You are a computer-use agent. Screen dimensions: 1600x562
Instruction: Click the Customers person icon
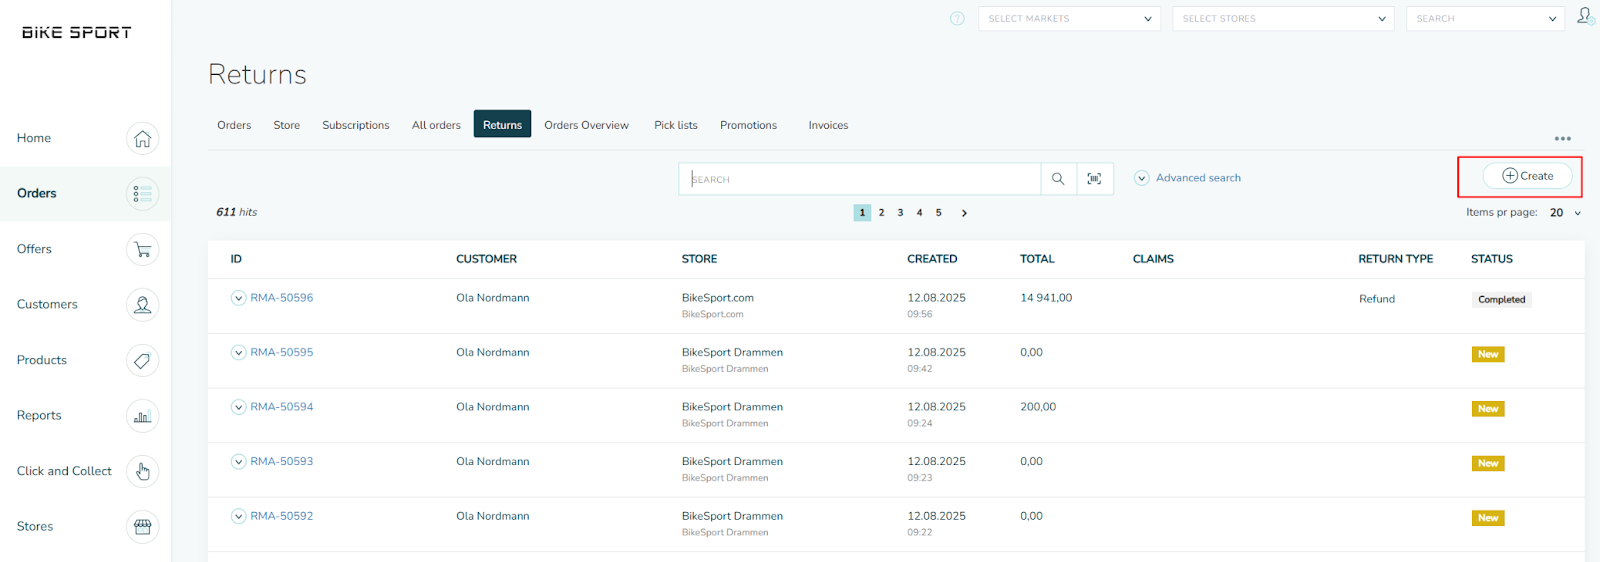click(142, 305)
